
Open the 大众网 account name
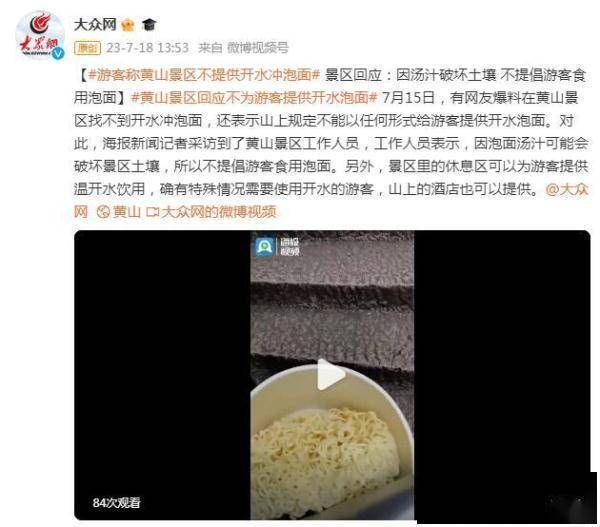tap(95, 24)
